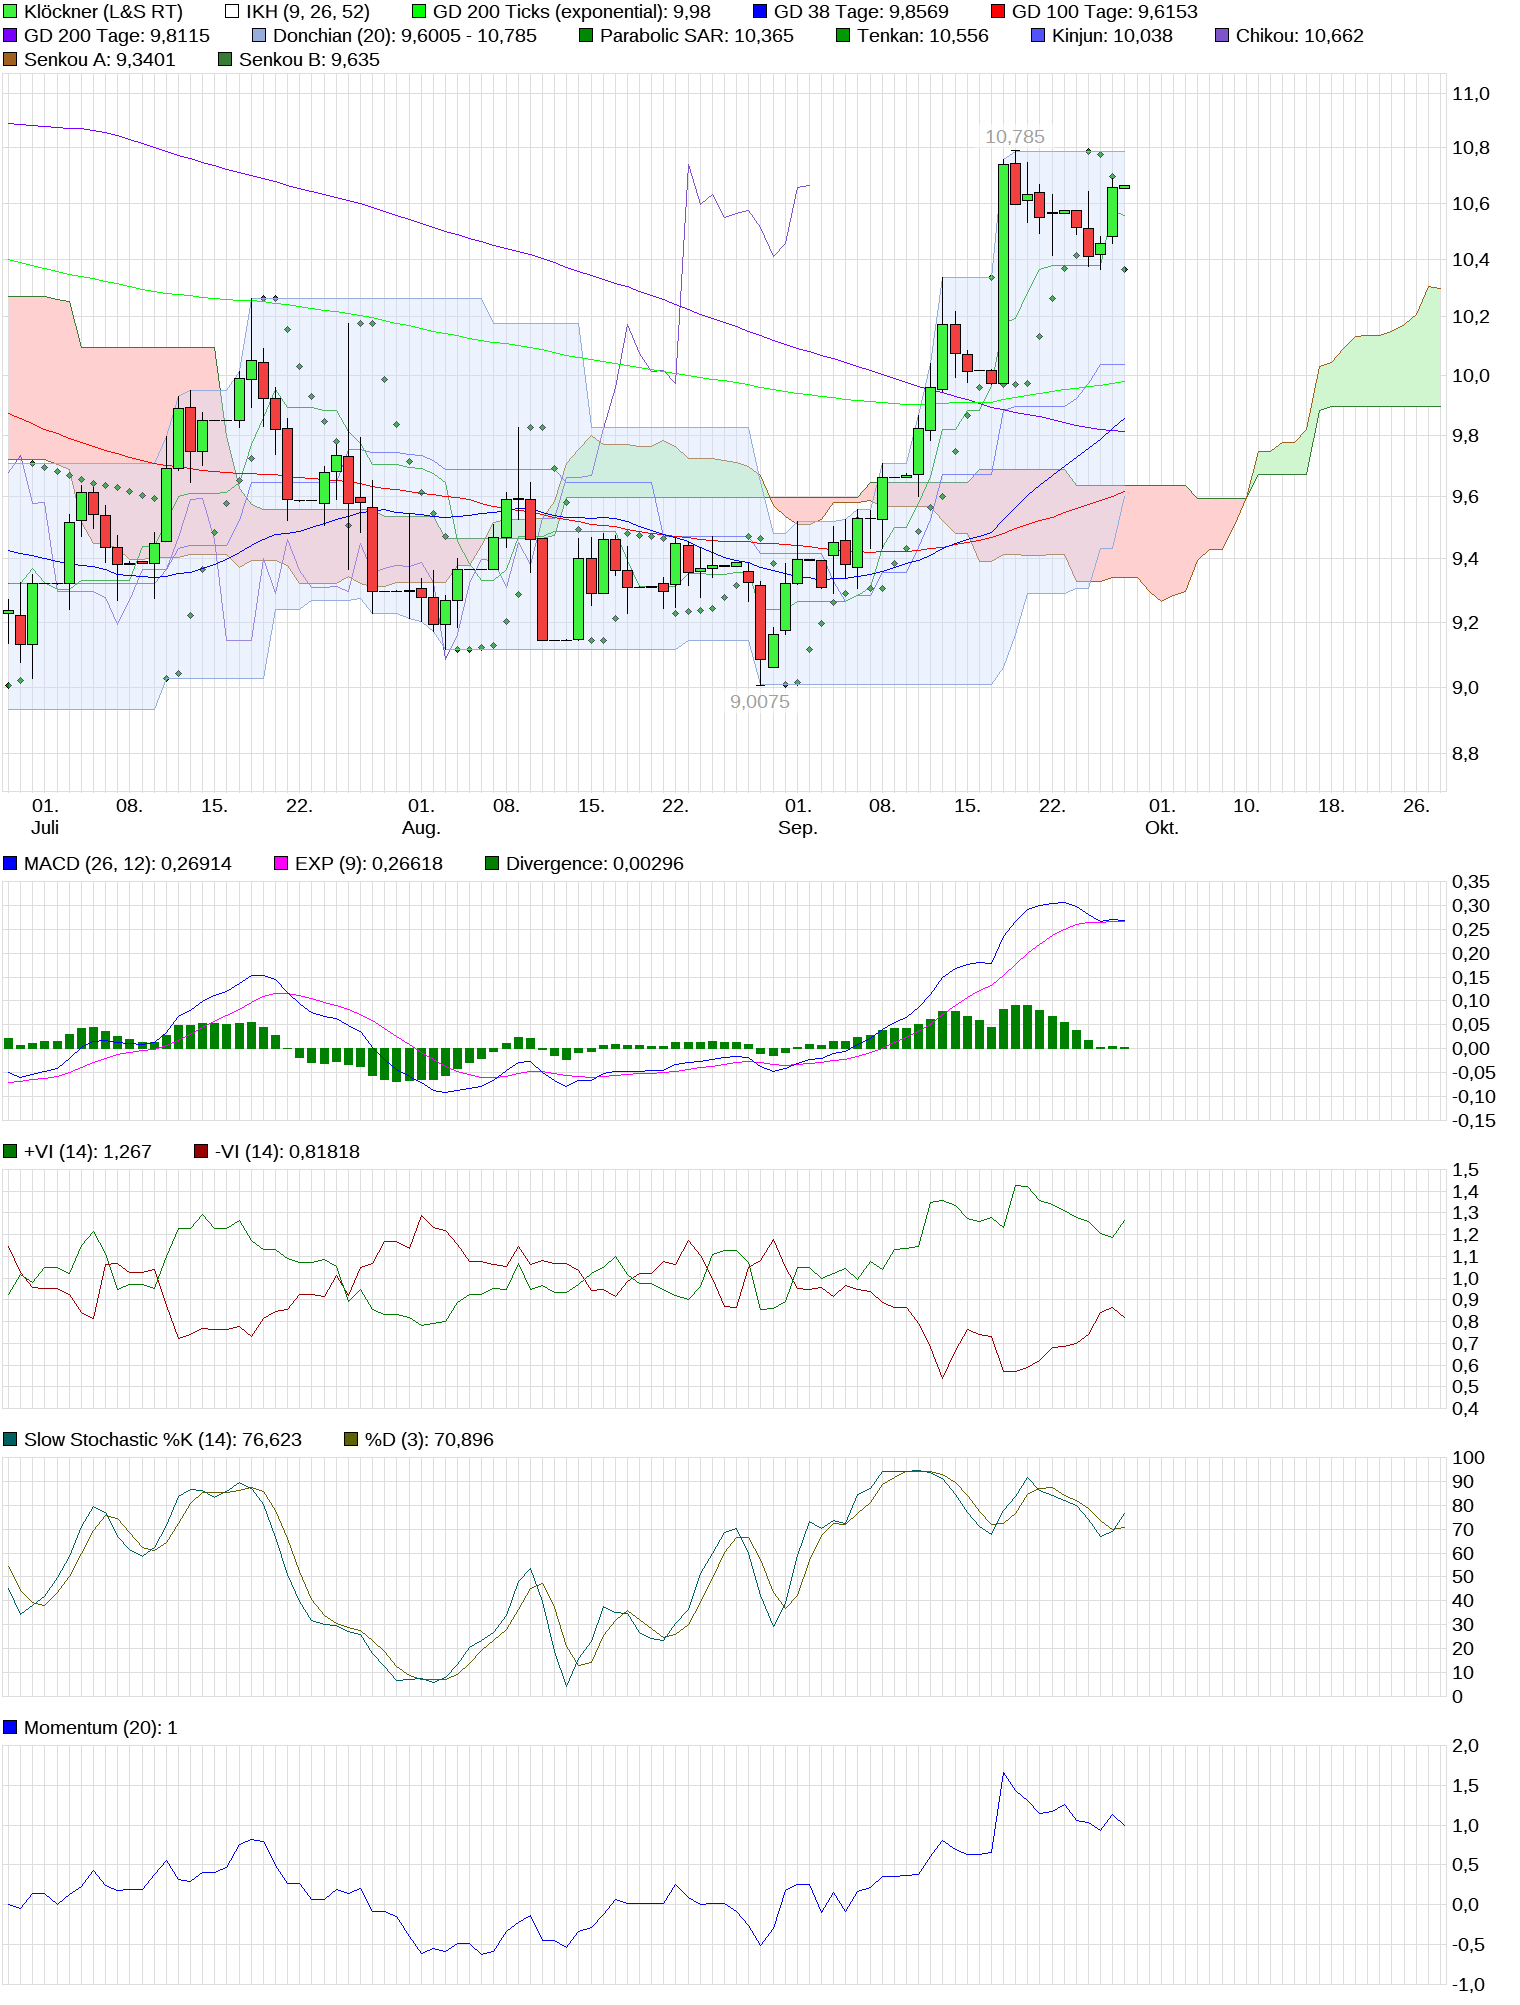This screenshot has height=2005, width=1520.
Task: Click the Kinjun legend swatch
Action: [x=1038, y=36]
